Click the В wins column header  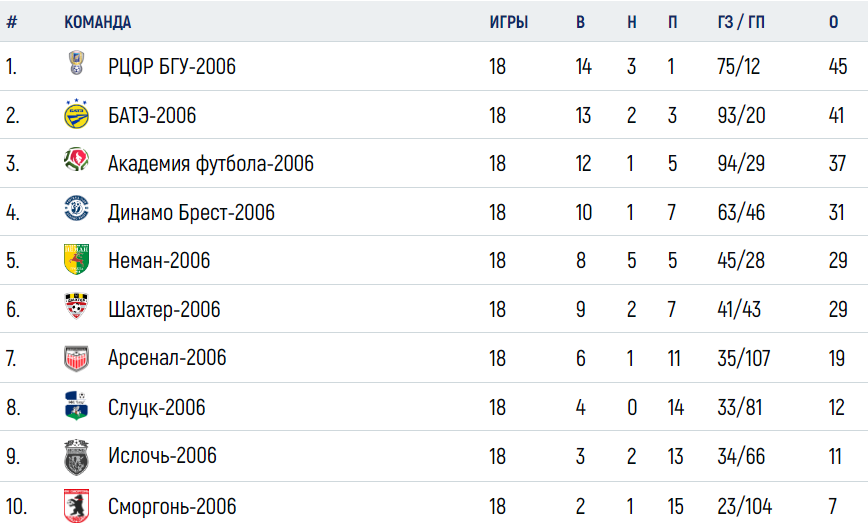580,22
